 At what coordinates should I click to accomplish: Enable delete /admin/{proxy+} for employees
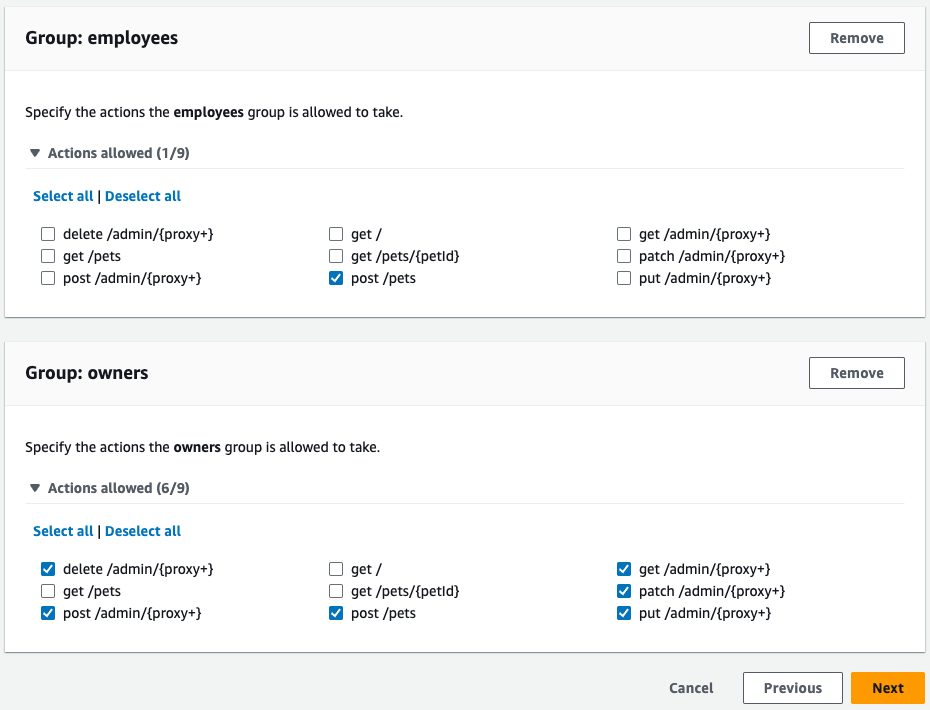pyautogui.click(x=47, y=233)
